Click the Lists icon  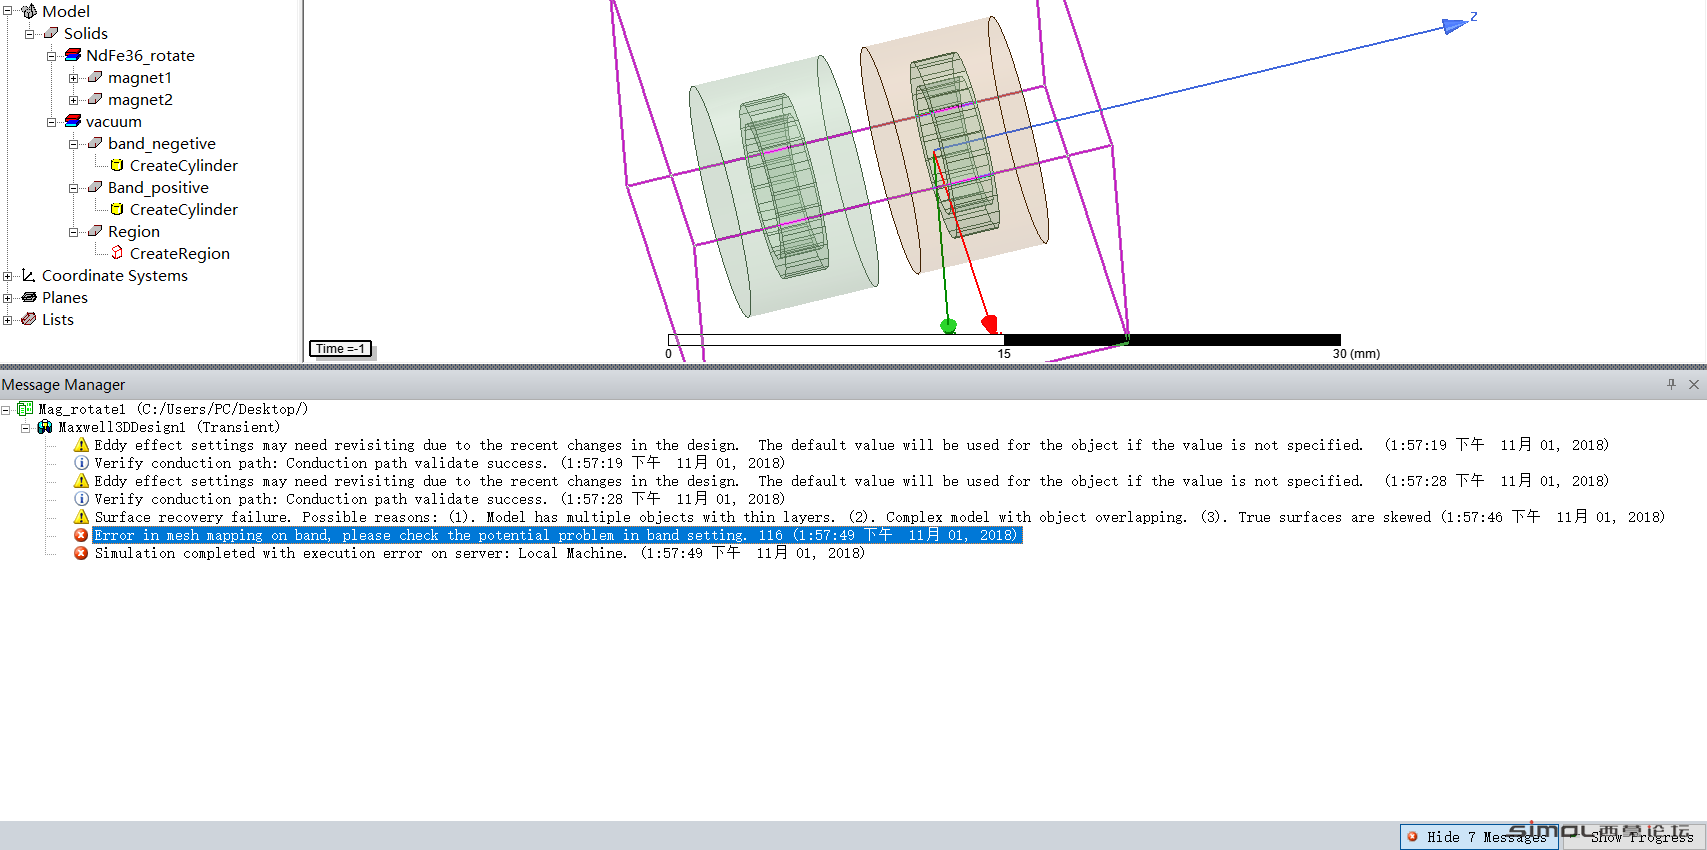[29, 319]
